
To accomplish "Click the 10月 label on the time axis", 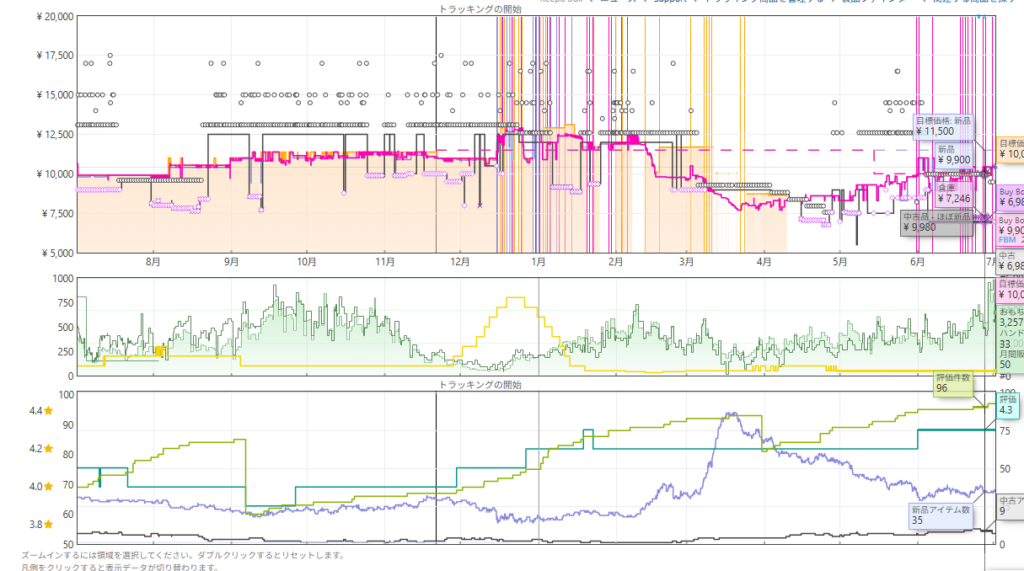I will click(x=306, y=261).
